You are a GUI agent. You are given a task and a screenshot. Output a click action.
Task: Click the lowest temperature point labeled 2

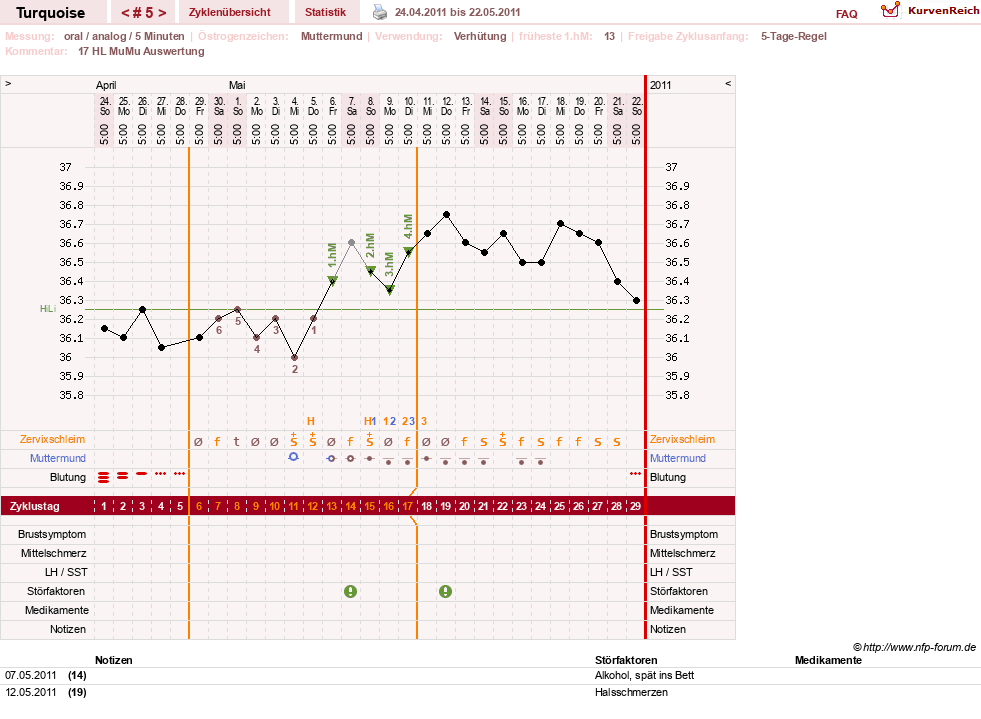point(295,357)
